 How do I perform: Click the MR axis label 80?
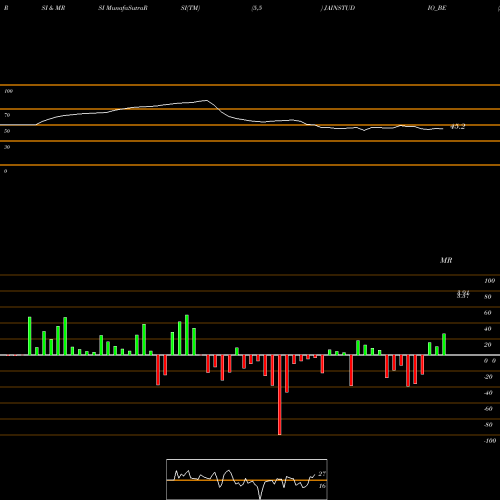pyautogui.click(x=488, y=297)
